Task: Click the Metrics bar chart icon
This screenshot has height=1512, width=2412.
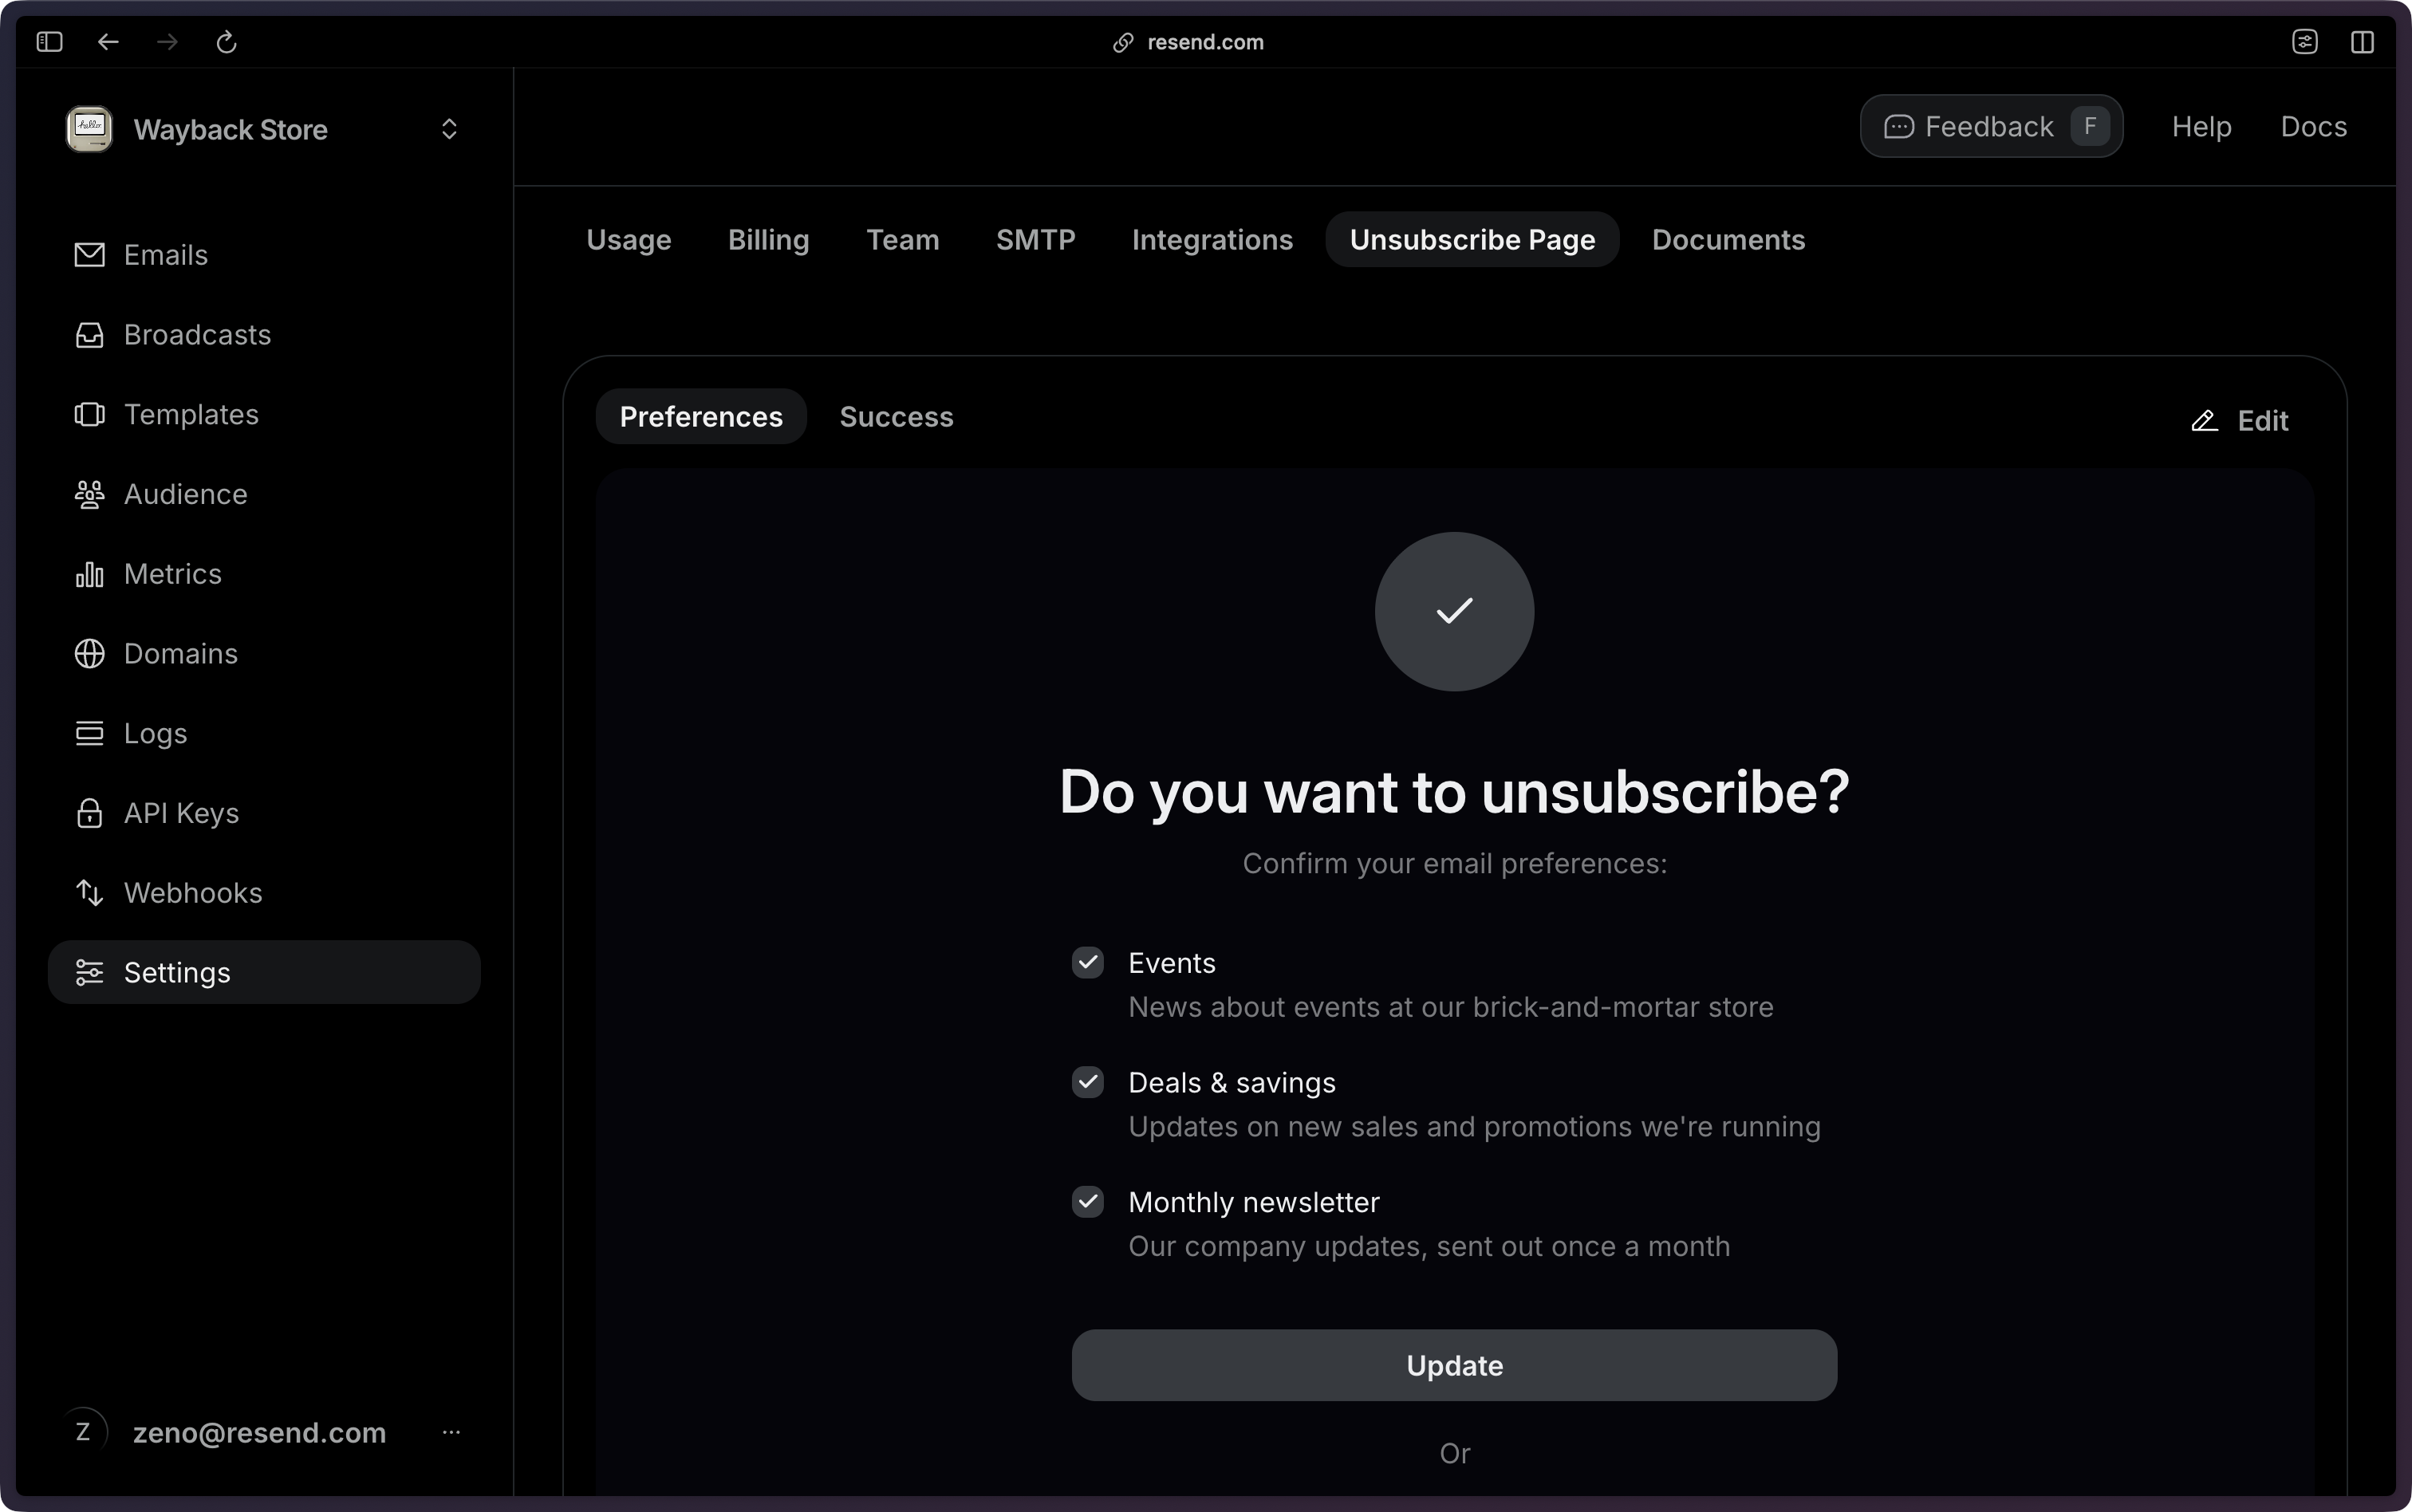Action: (89, 574)
